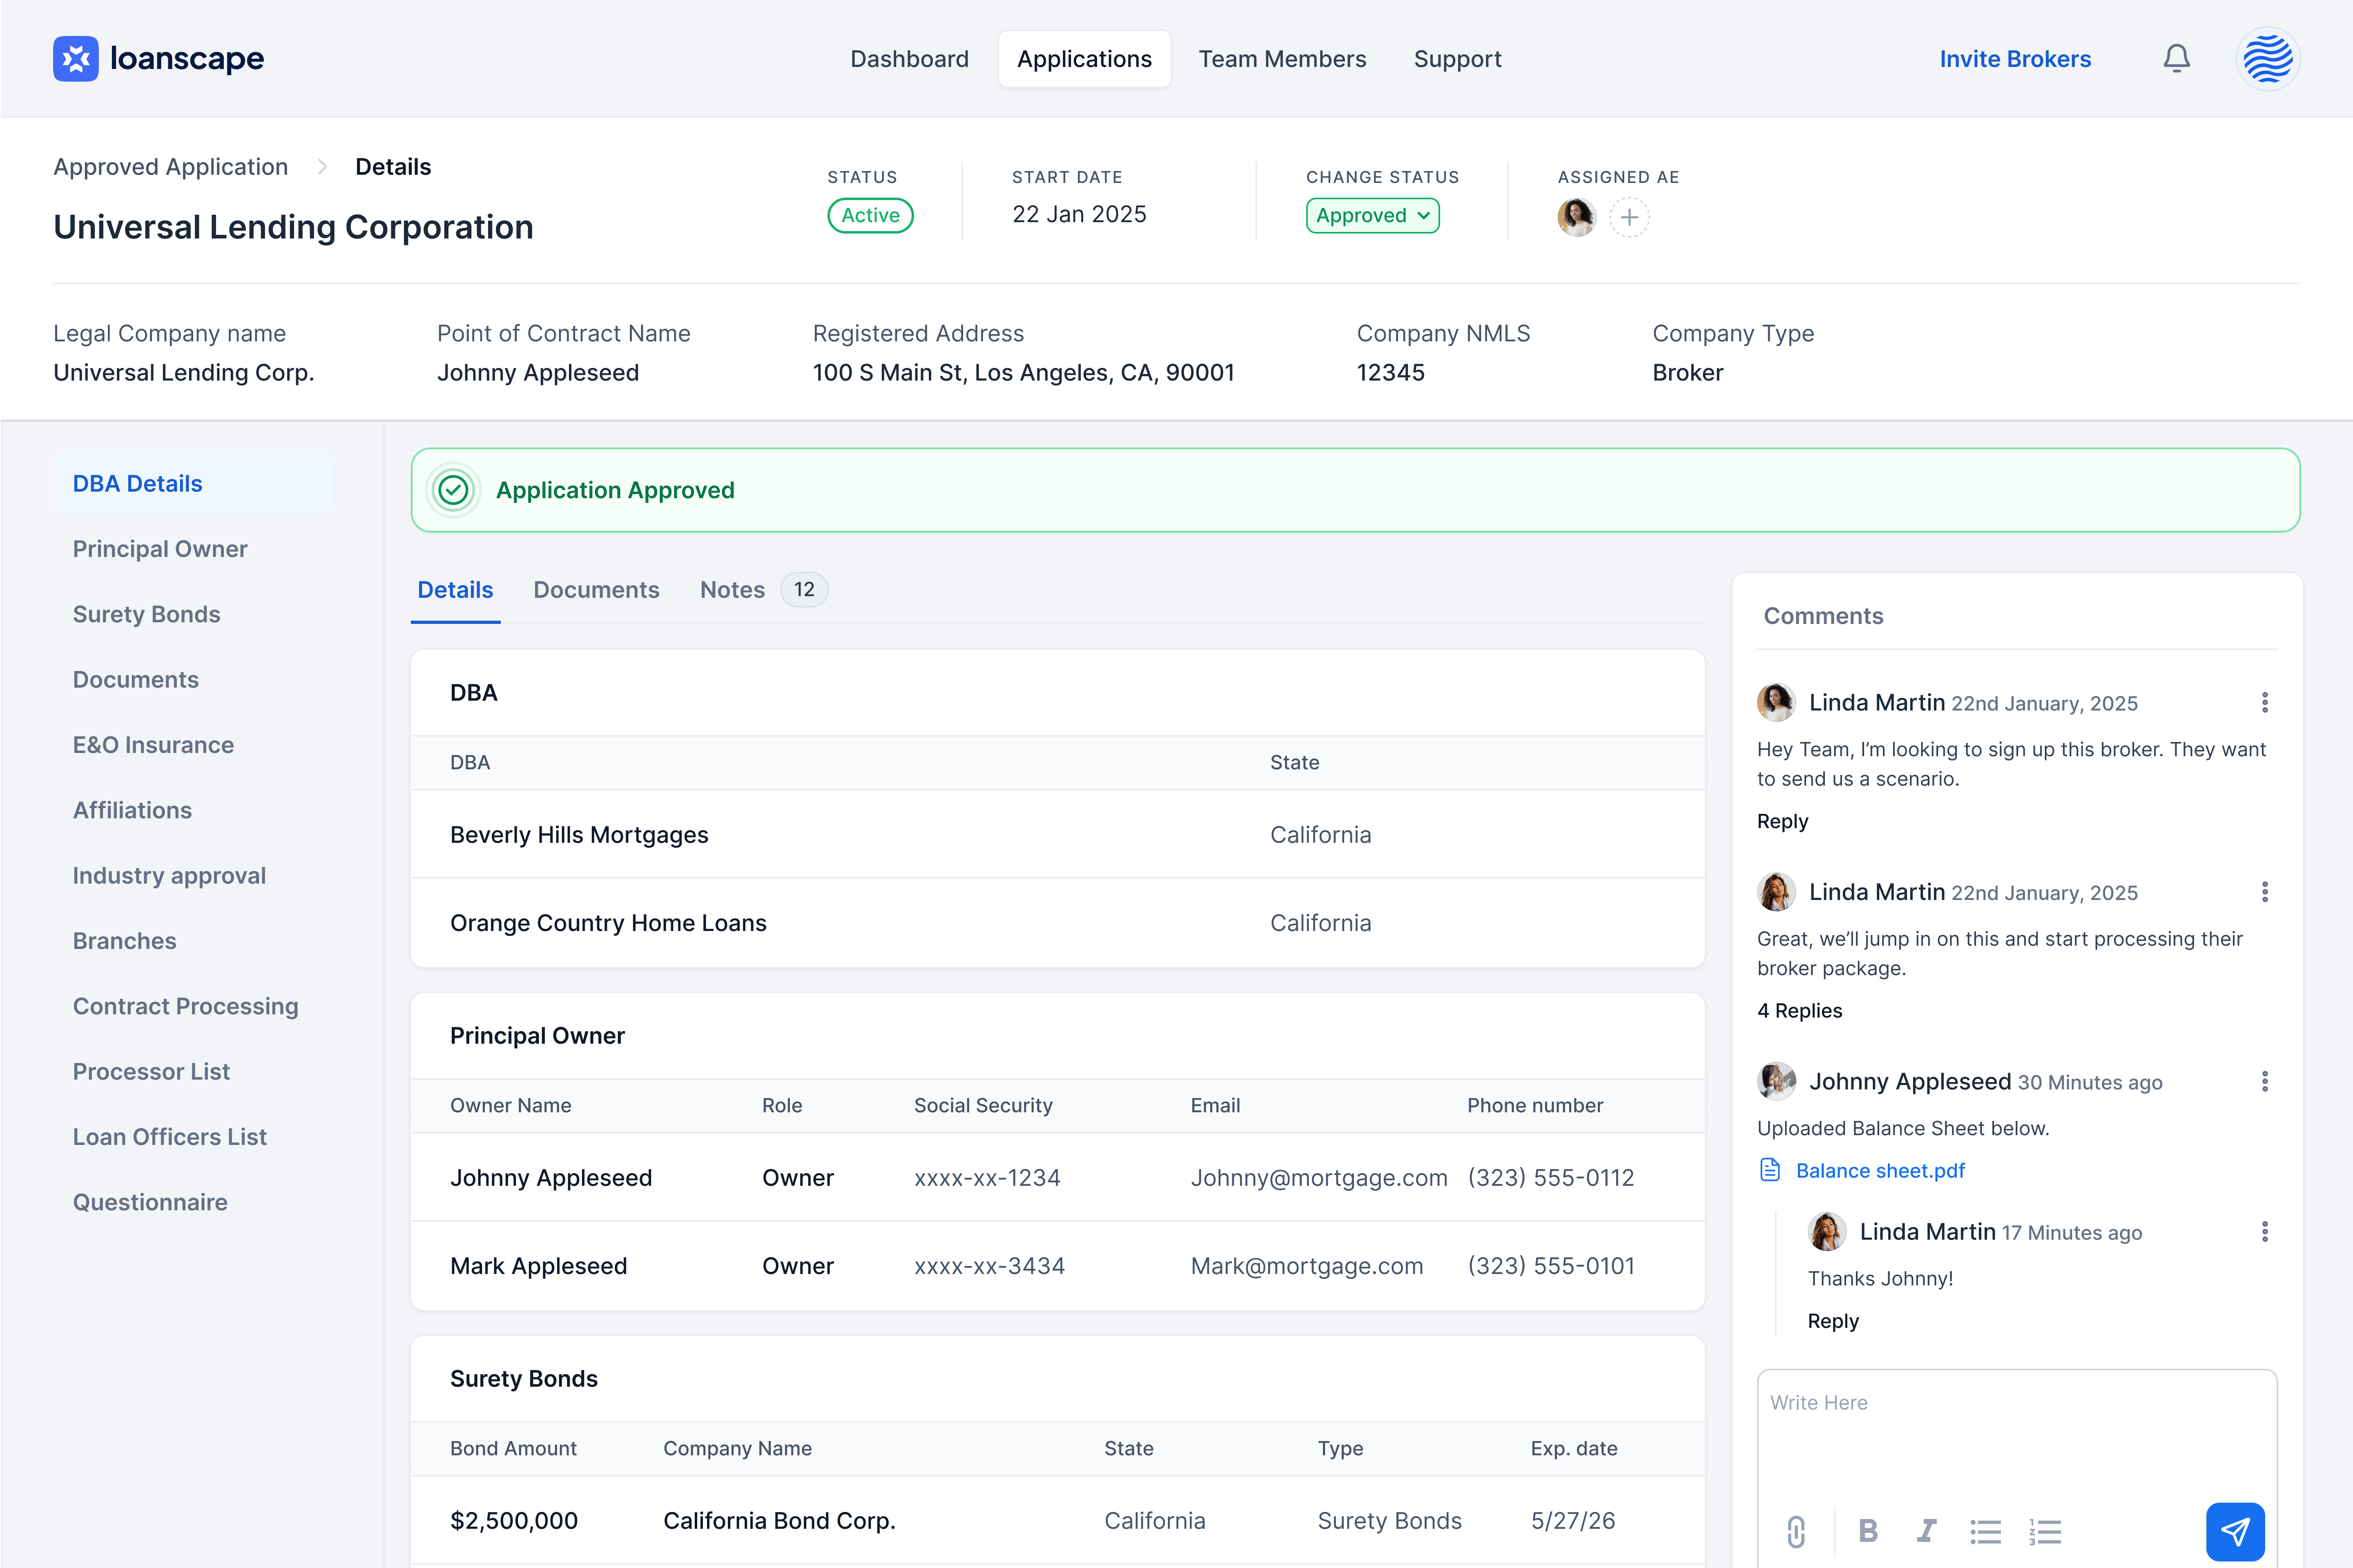Open the notifications bell
This screenshot has height=1568, width=2353.
pos(2176,59)
